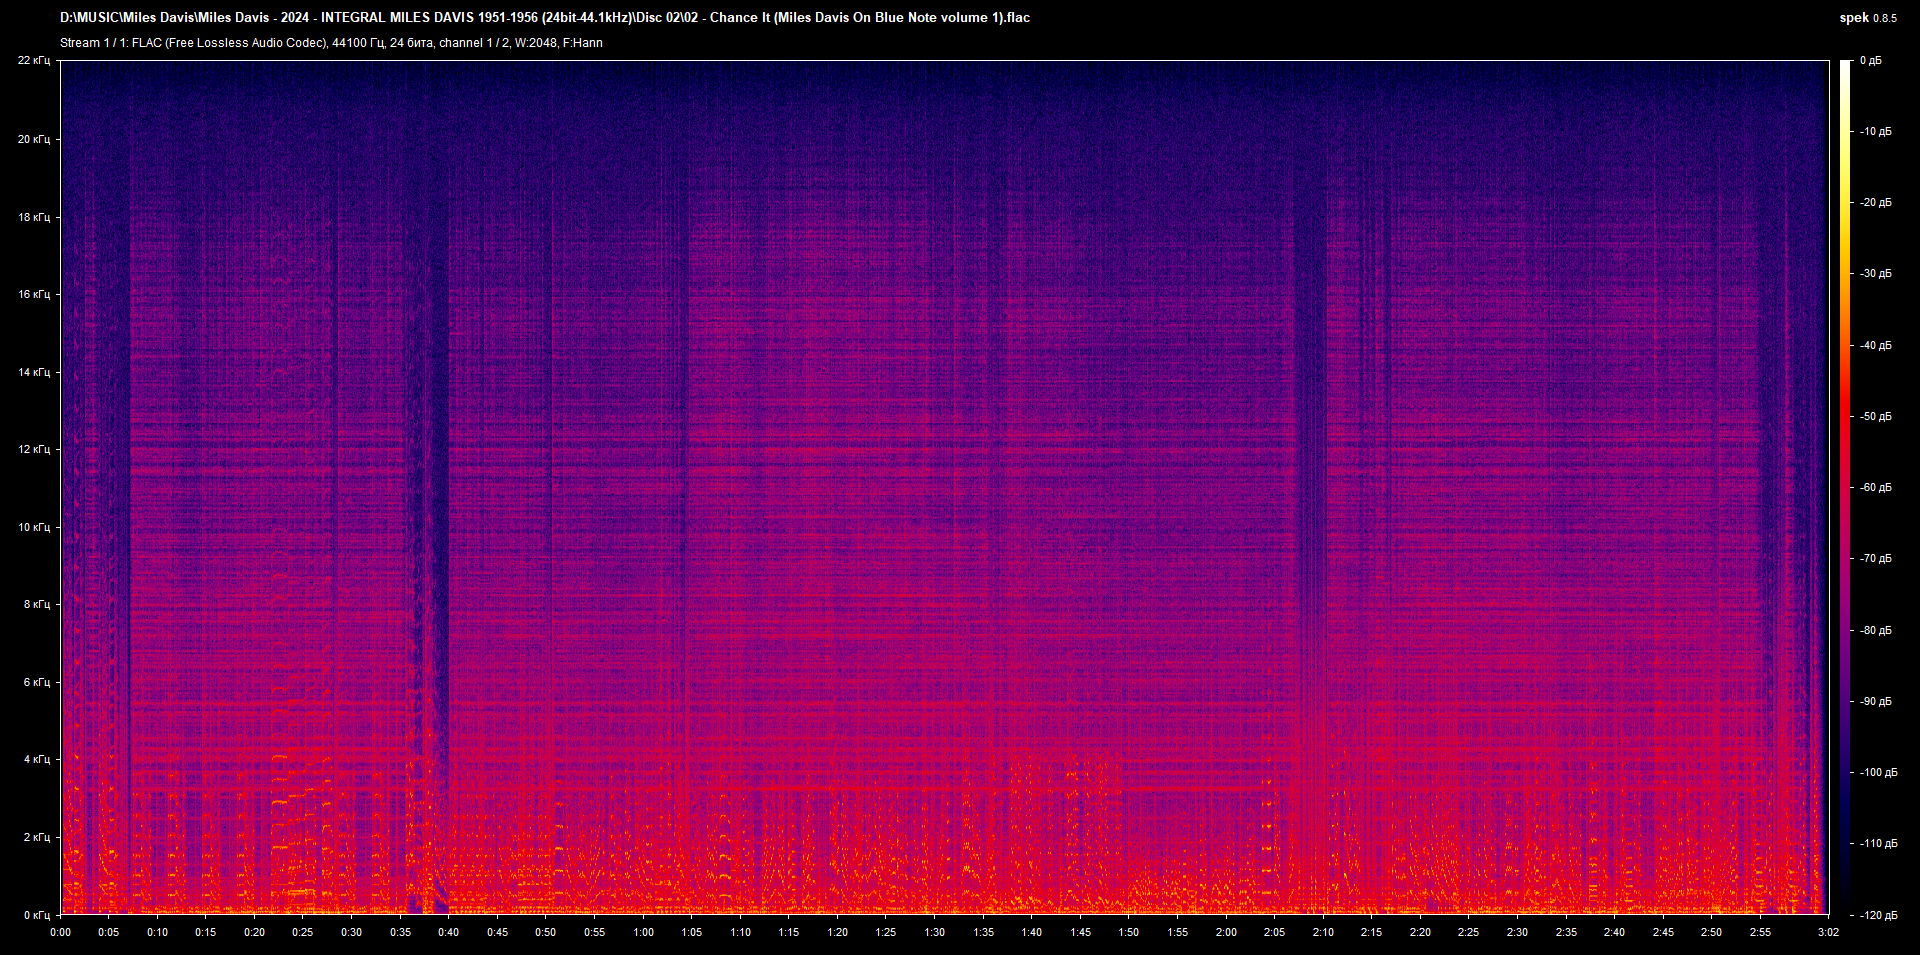Click the spectrogram plot area

(x=945, y=487)
